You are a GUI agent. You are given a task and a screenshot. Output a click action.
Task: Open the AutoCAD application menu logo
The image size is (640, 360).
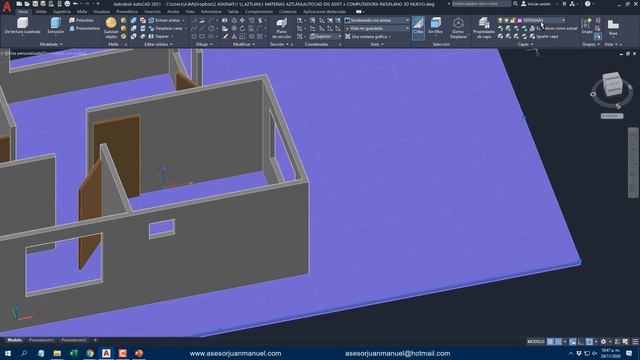[7, 7]
